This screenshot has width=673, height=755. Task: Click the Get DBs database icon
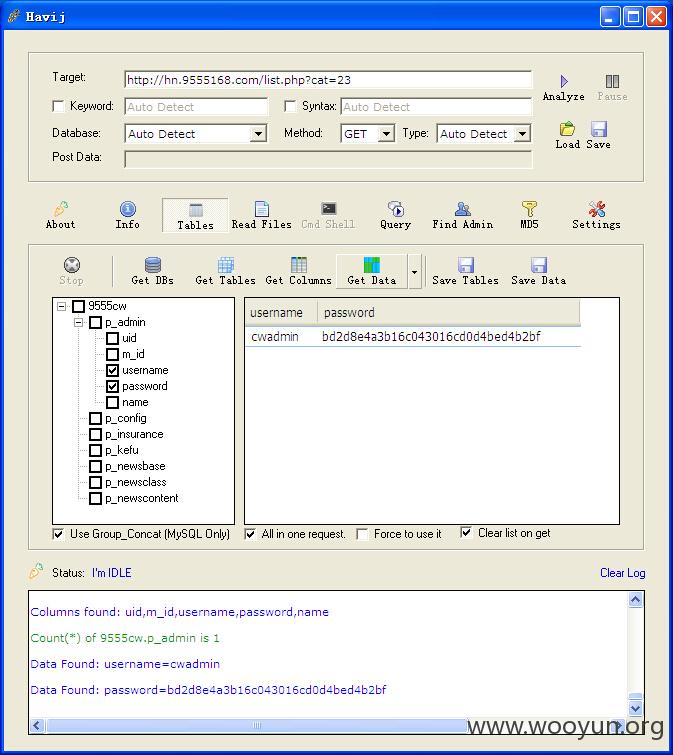[153, 265]
